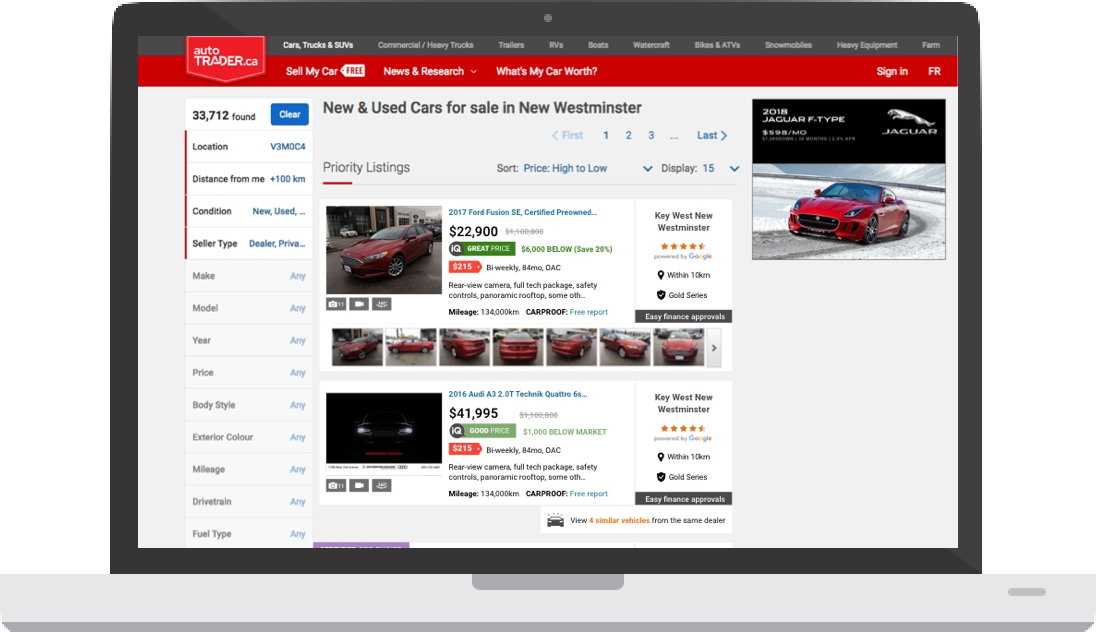Expand the Exterior Colour filter
The height and width of the screenshot is (632, 1096).
click(x=249, y=437)
